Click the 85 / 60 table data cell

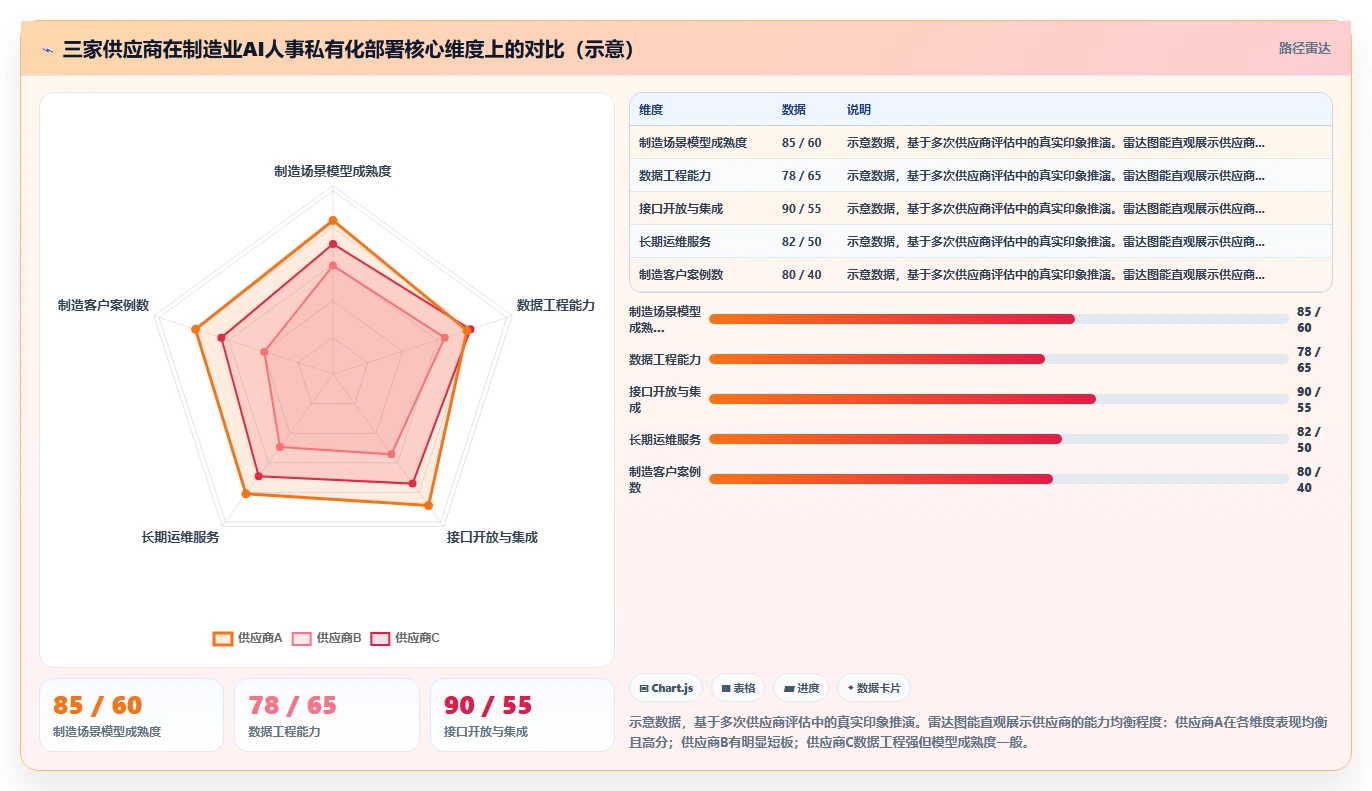click(802, 143)
